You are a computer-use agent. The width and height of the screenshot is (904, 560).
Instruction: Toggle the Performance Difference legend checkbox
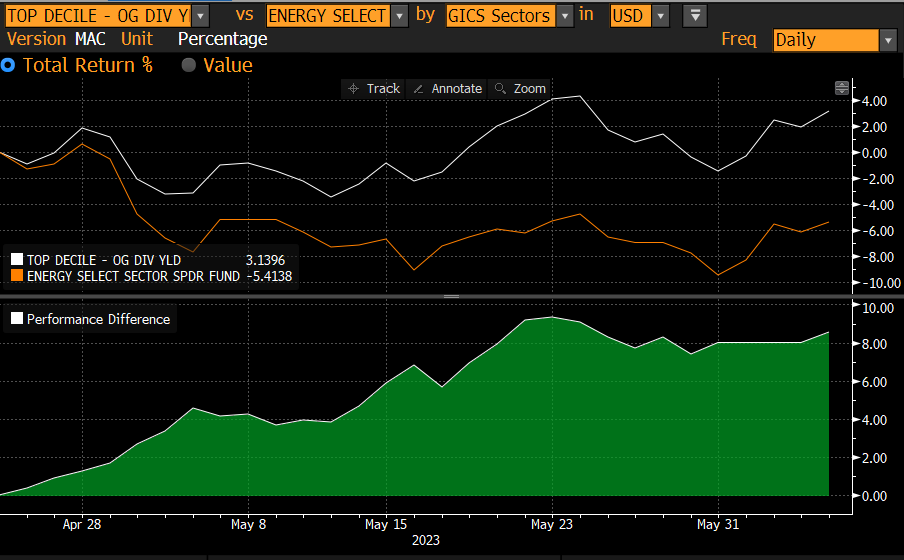click(17, 318)
